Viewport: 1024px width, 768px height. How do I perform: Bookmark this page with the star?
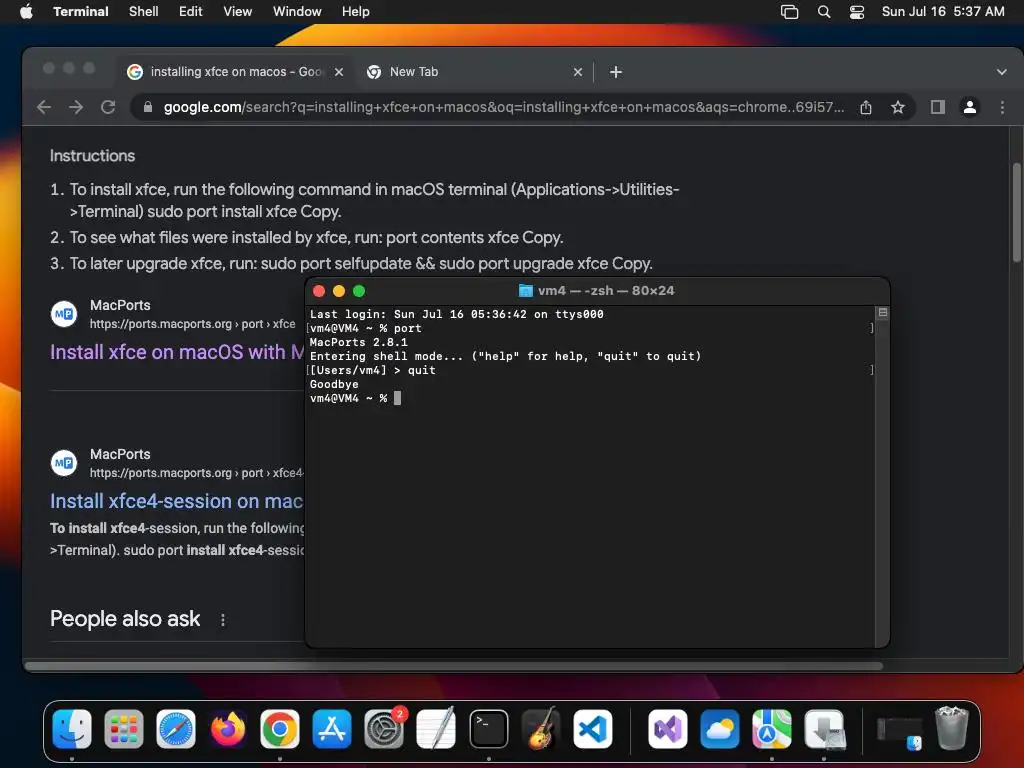coord(898,107)
